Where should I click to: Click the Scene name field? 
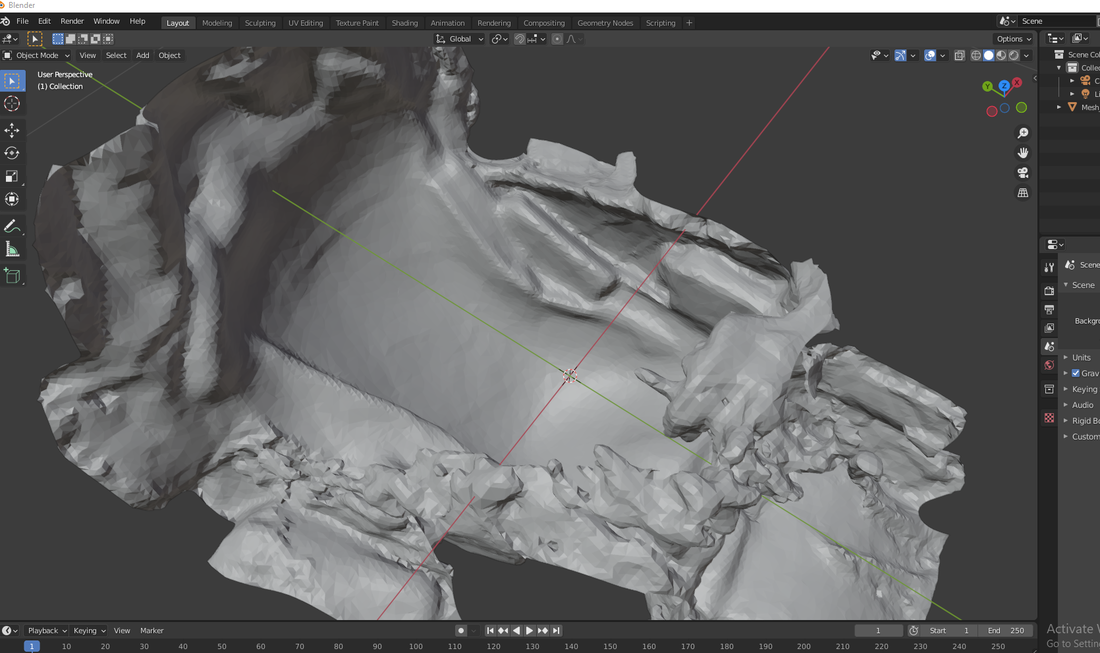pos(1056,21)
